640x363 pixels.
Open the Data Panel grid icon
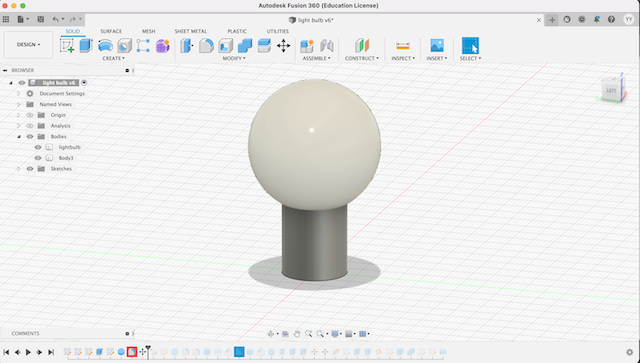pos(6,19)
